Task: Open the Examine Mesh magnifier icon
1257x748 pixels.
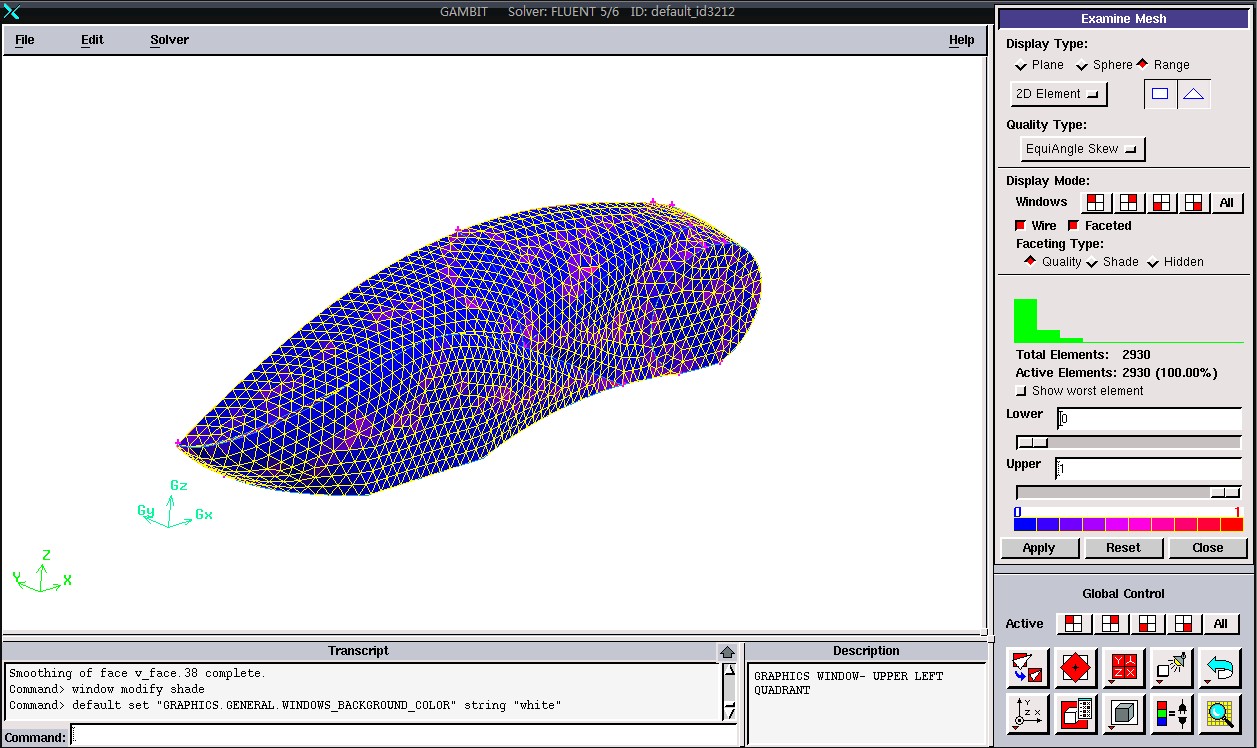Action: pyautogui.click(x=1219, y=714)
